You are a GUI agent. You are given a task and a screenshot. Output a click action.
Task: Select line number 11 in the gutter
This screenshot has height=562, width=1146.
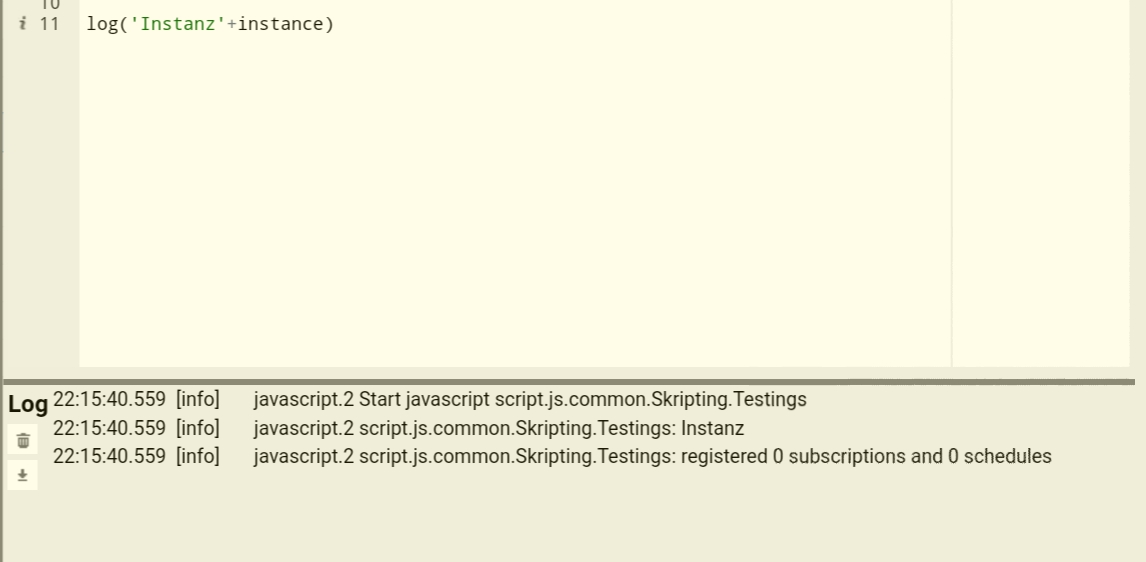tap(49, 23)
